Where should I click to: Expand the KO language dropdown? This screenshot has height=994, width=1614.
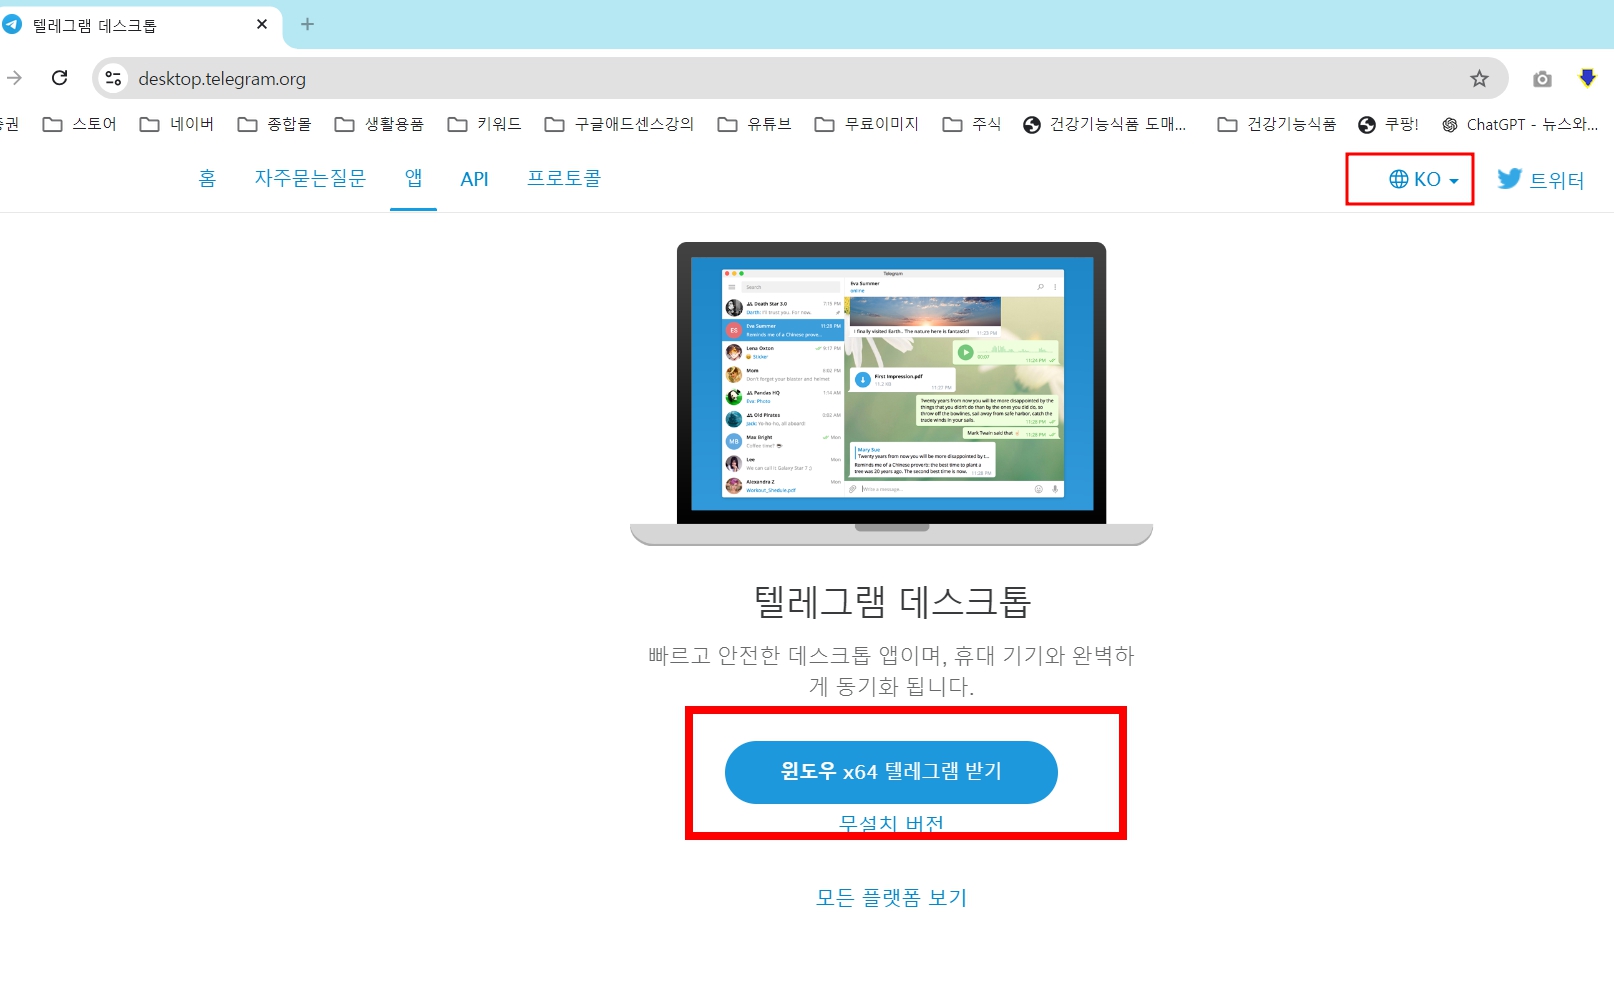pyautogui.click(x=1423, y=179)
